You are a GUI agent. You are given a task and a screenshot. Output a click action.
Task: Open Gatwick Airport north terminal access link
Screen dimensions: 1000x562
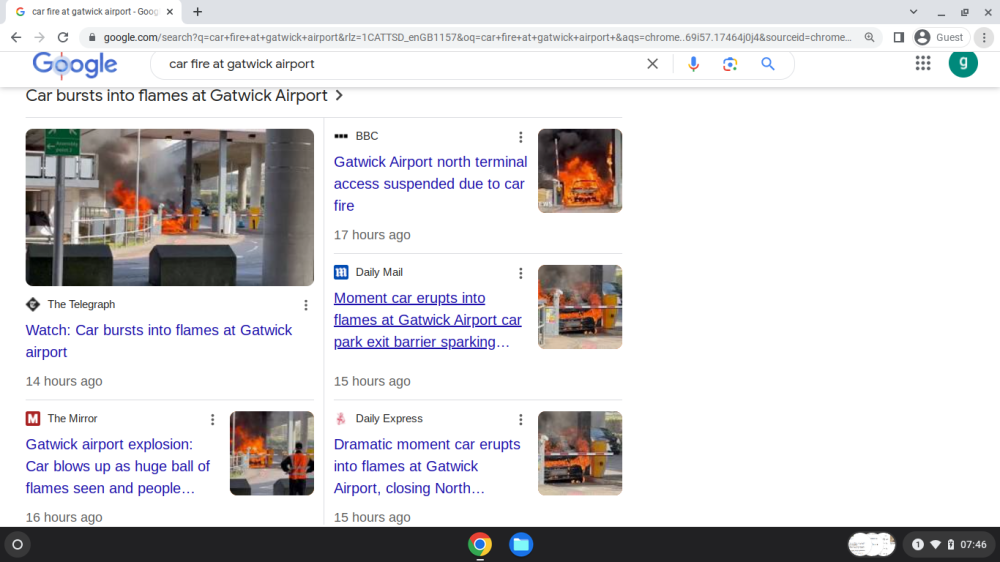tap(430, 184)
